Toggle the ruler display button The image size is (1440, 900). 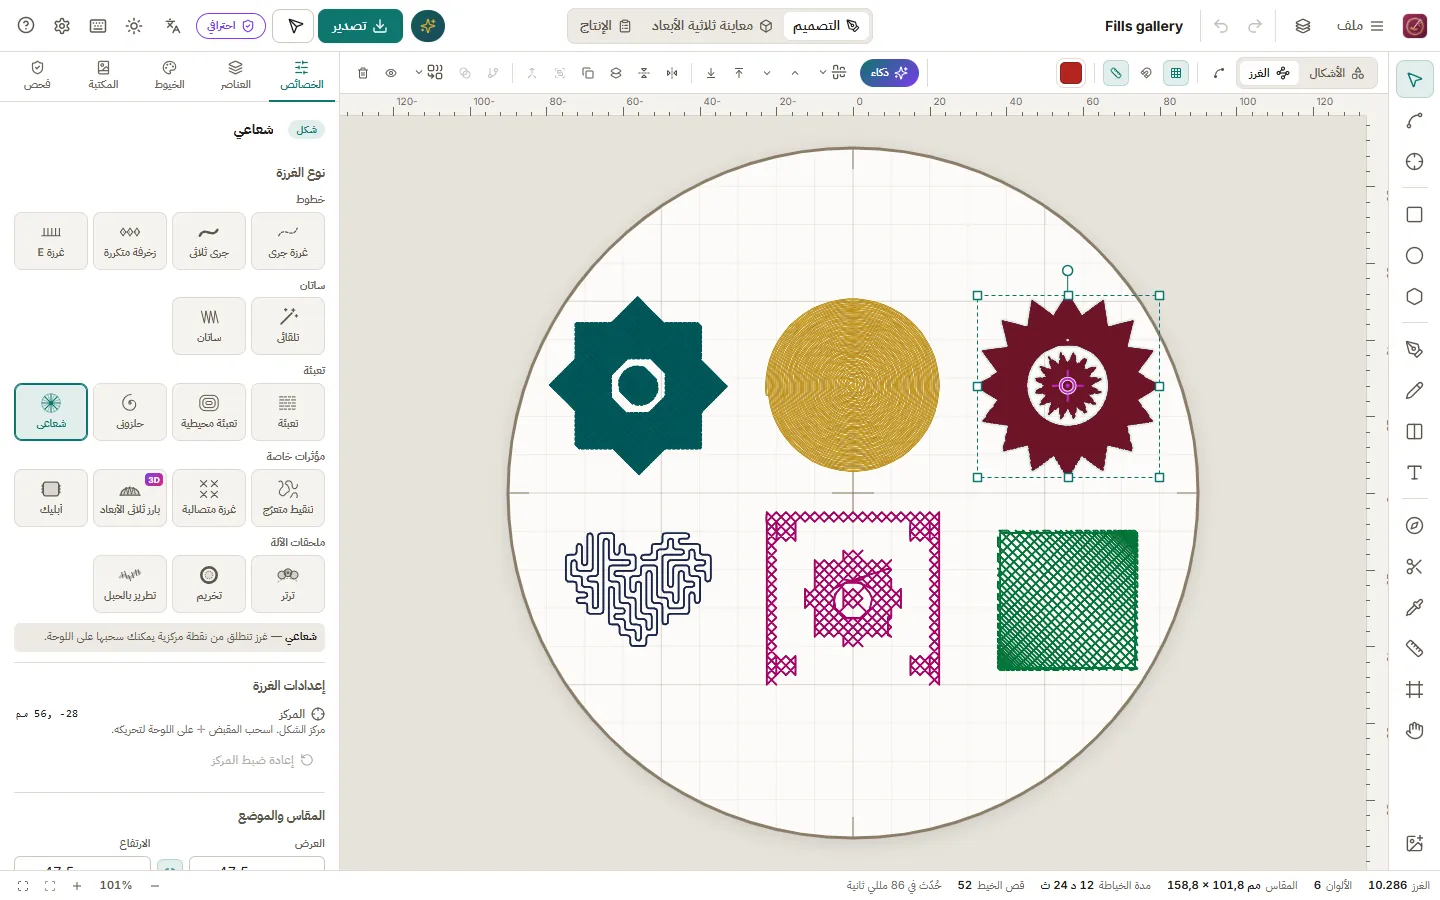click(x=1116, y=73)
